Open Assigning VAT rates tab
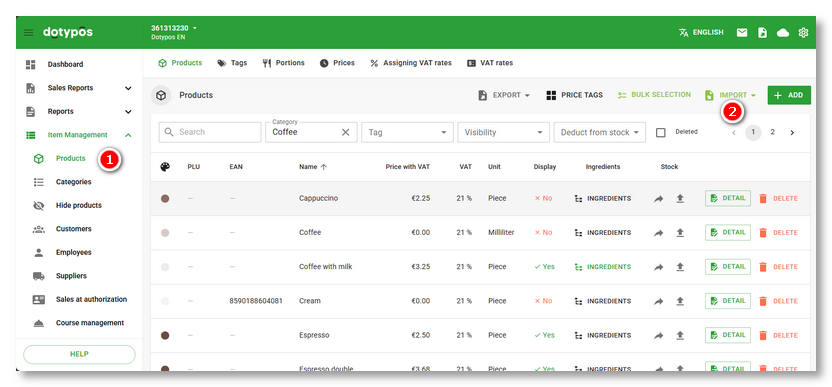This screenshot has height=387, width=832. [x=411, y=63]
